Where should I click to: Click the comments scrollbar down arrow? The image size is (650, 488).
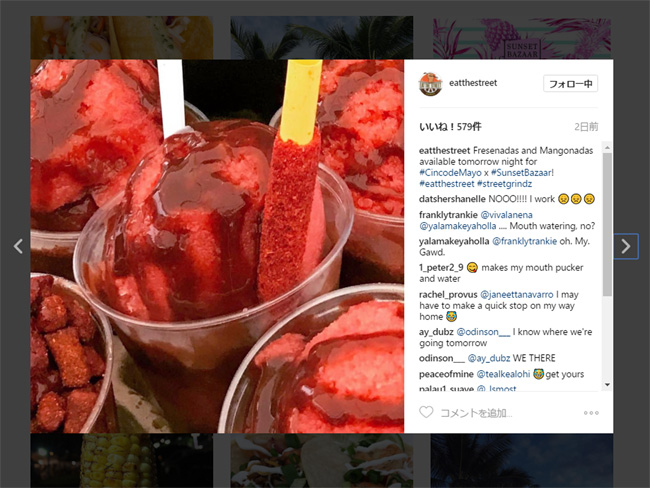(607, 385)
